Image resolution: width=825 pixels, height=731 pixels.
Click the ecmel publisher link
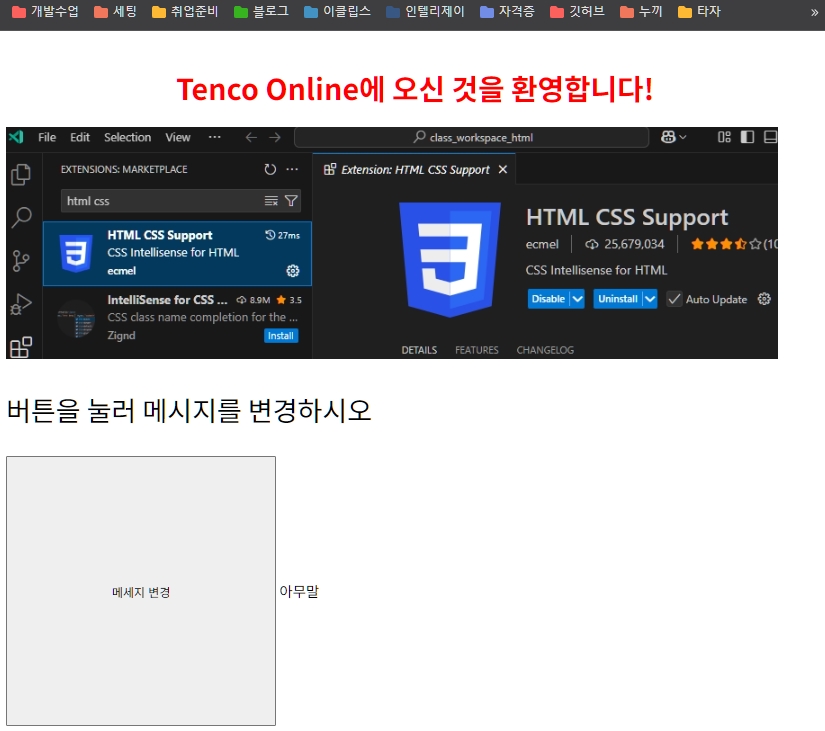click(542, 244)
